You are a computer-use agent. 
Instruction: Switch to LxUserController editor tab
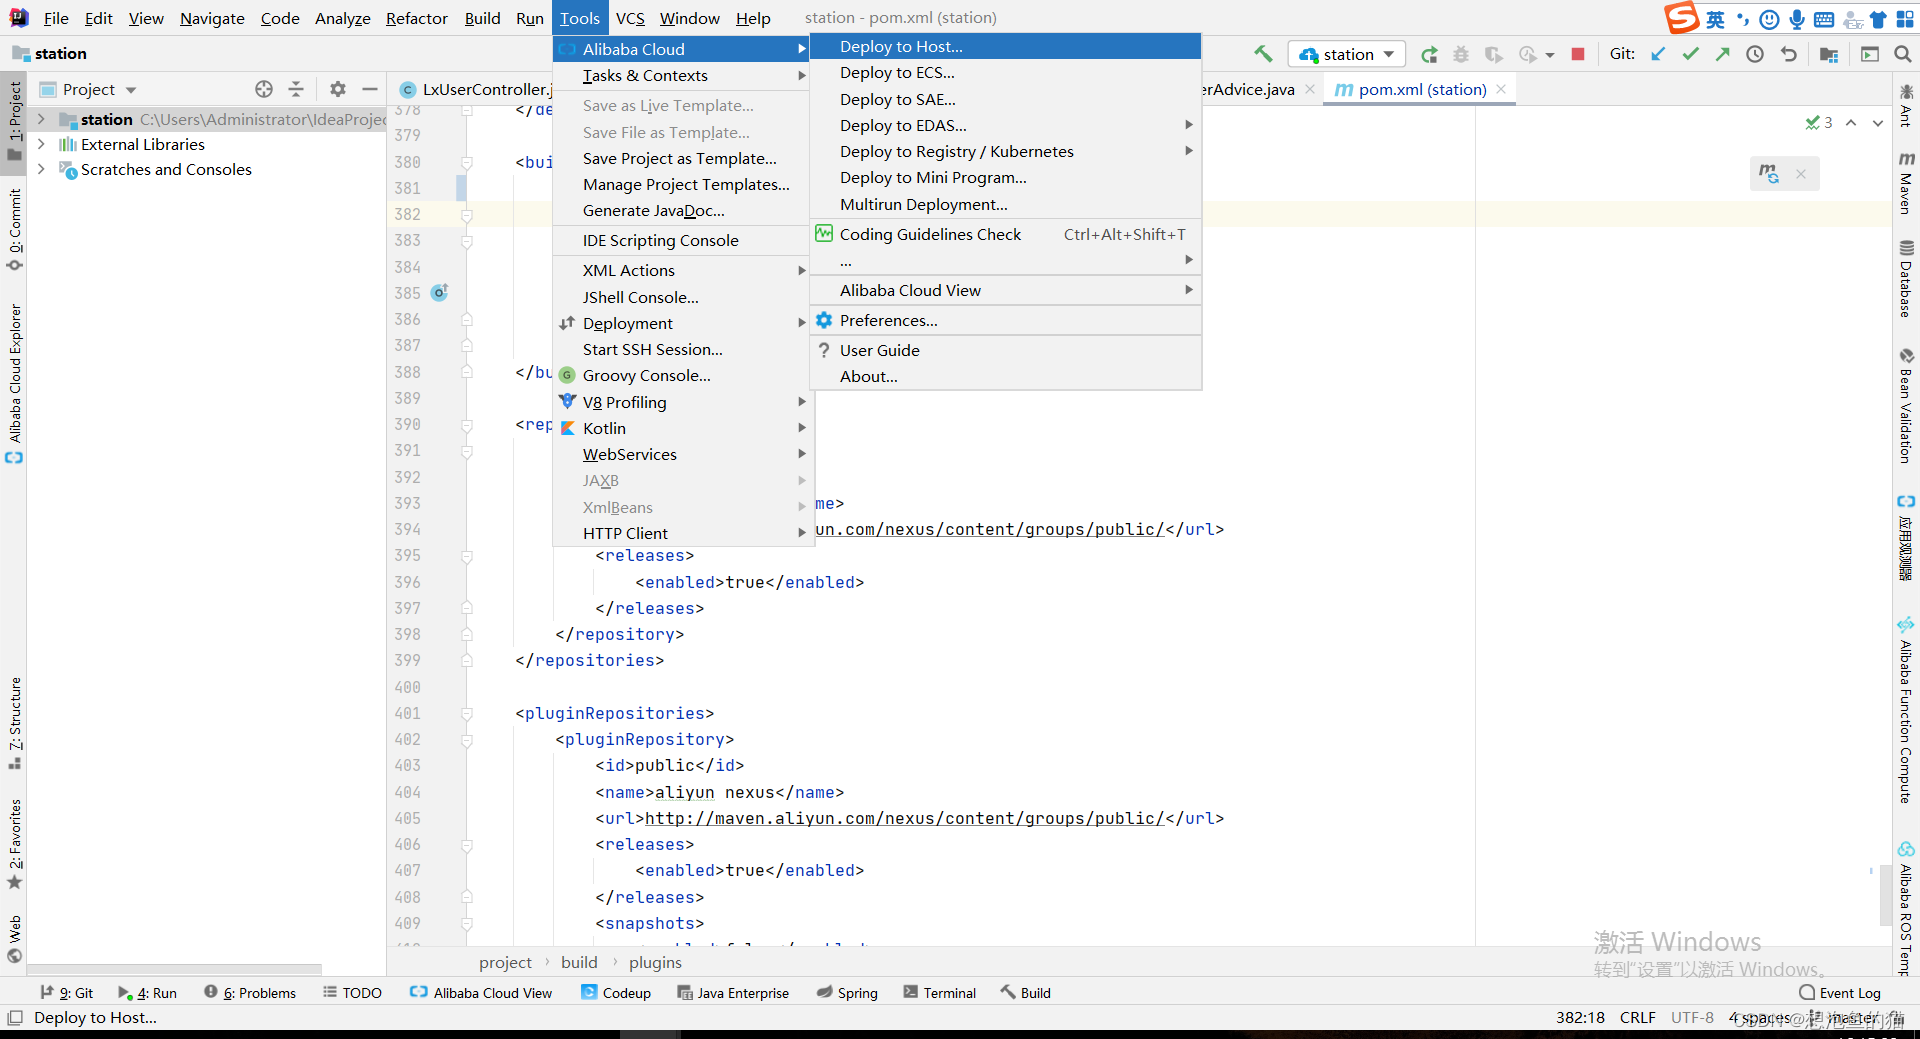click(475, 89)
